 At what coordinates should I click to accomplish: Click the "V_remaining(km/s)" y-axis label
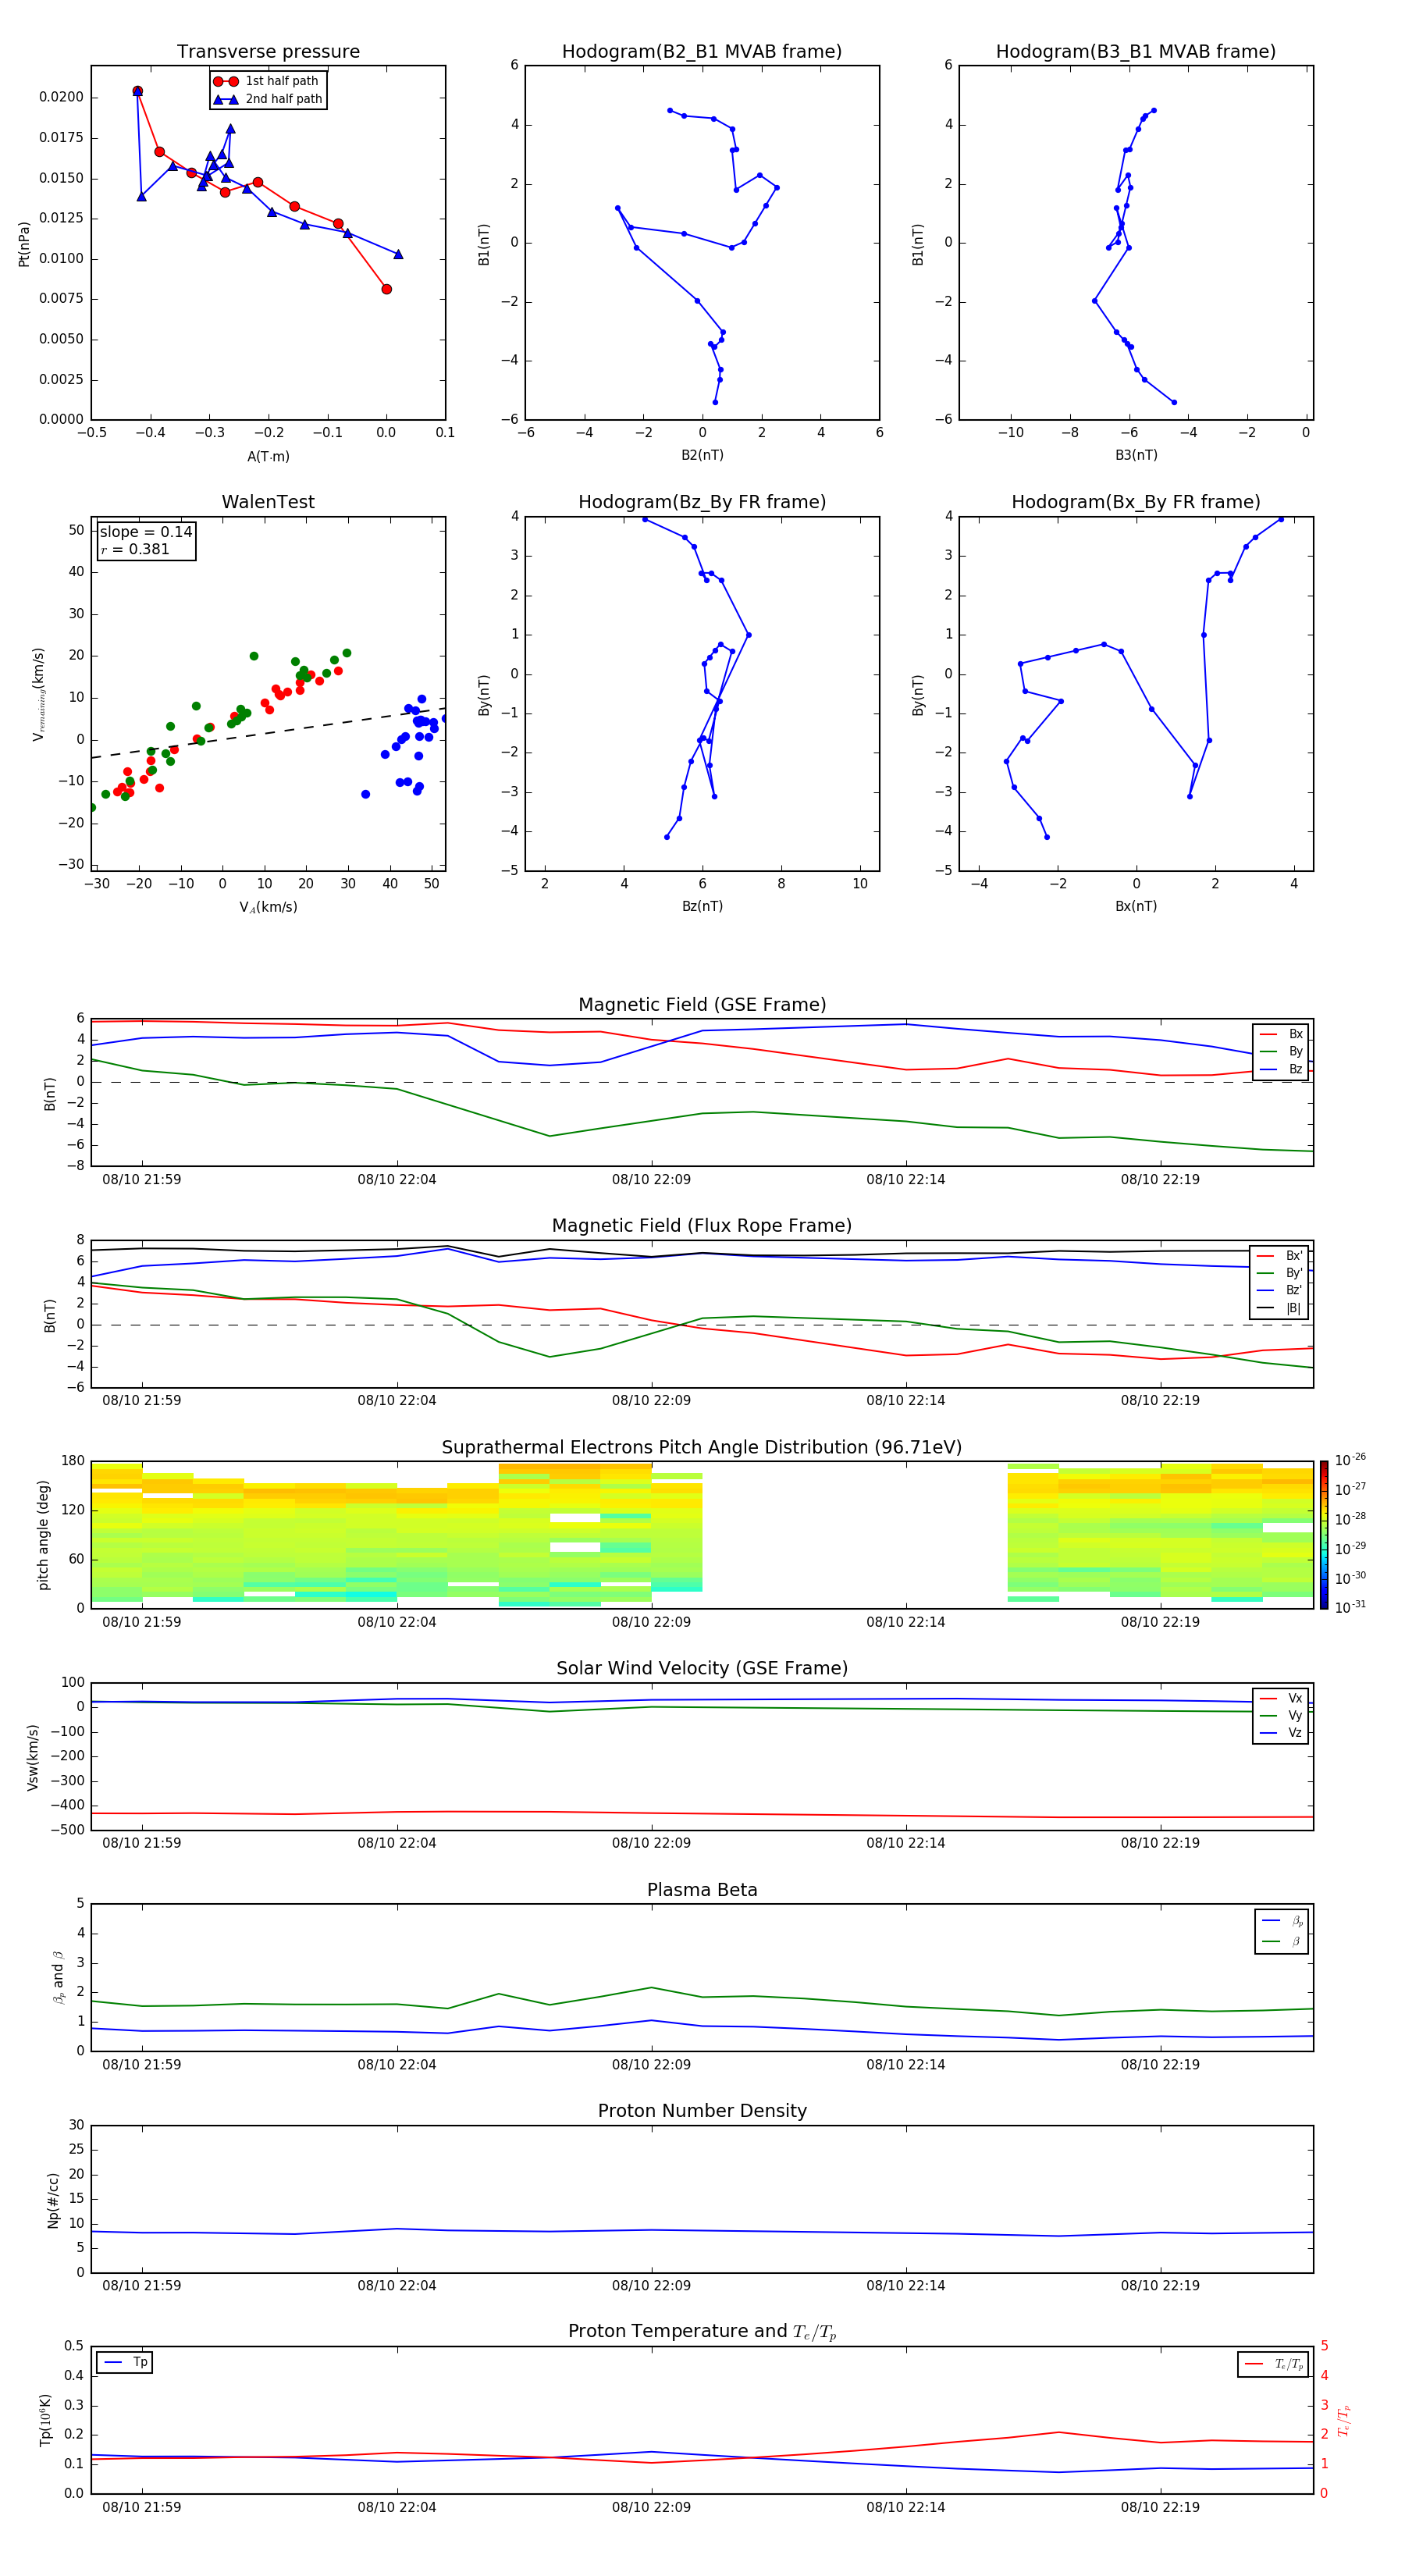click(x=38, y=694)
